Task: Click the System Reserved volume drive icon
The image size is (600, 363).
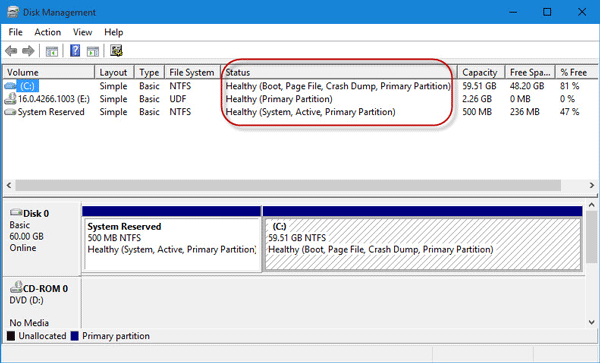Action: pyautogui.click(x=10, y=112)
